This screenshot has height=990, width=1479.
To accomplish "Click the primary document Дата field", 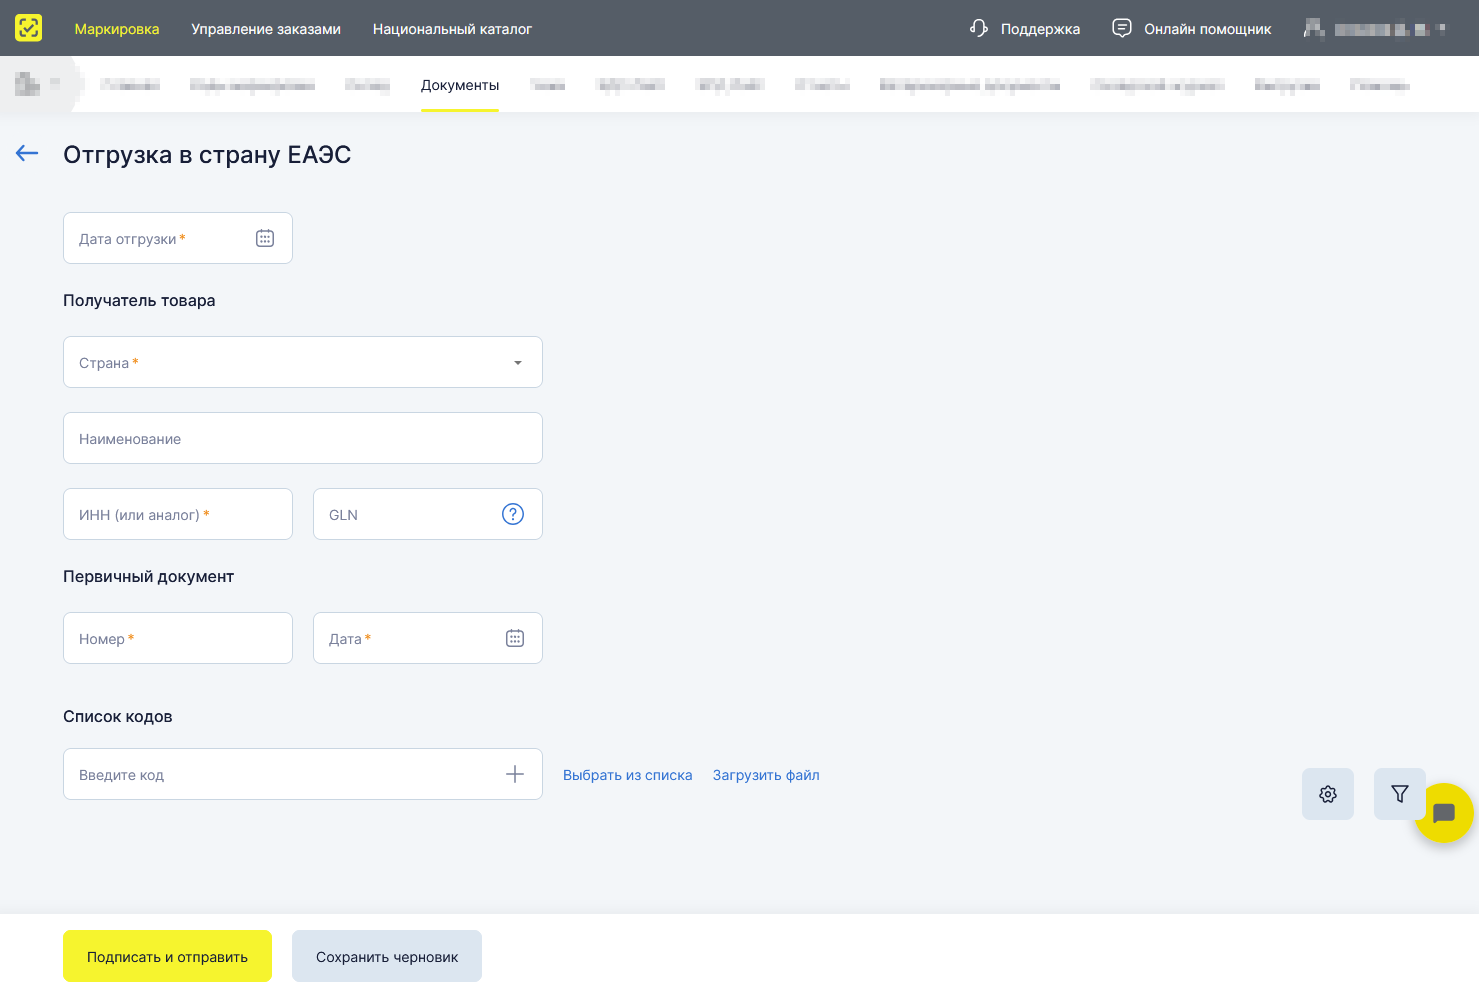I will [428, 638].
